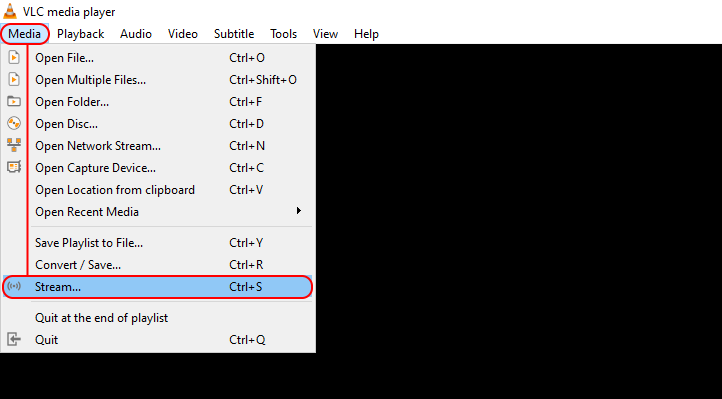
Task: Click the Open Folder icon
Action: pyautogui.click(x=14, y=101)
